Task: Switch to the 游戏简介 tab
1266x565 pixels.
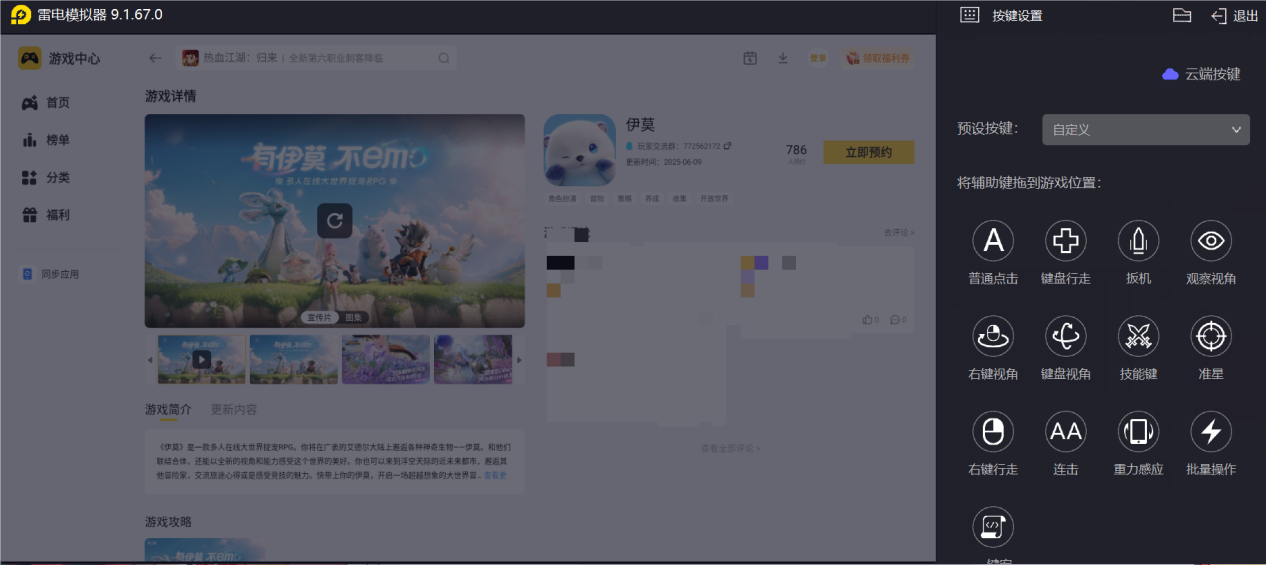Action: coord(169,410)
